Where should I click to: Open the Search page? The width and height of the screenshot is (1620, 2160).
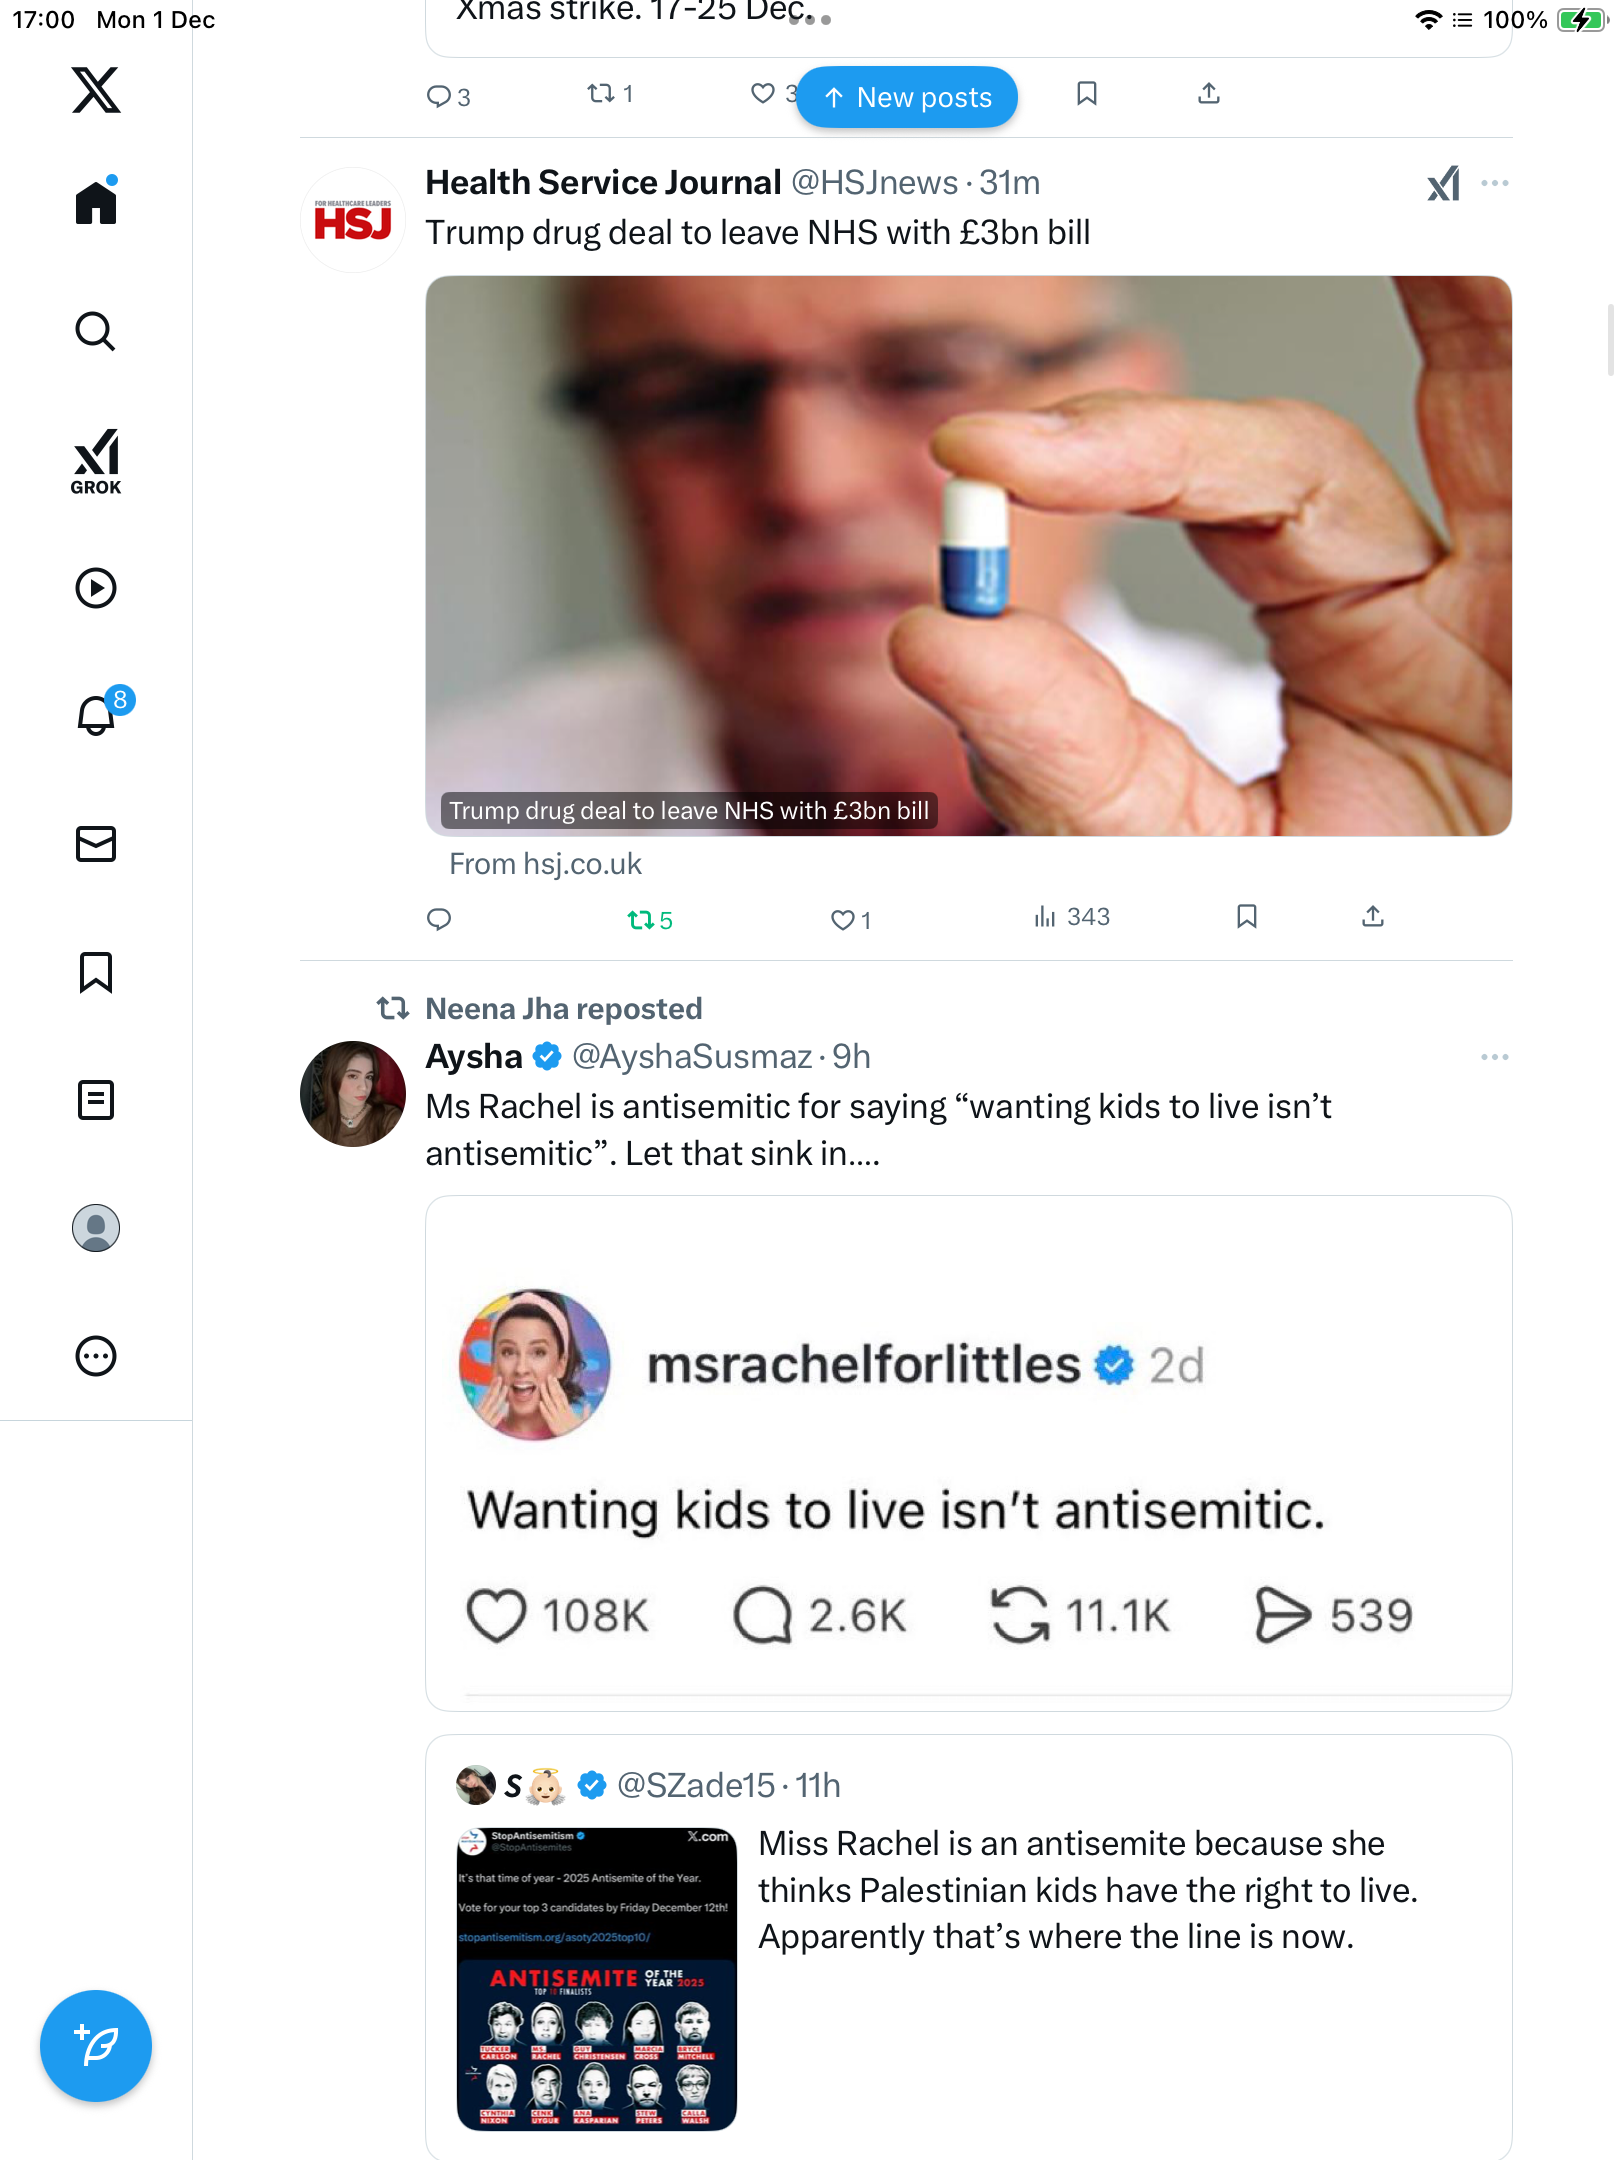pos(96,331)
